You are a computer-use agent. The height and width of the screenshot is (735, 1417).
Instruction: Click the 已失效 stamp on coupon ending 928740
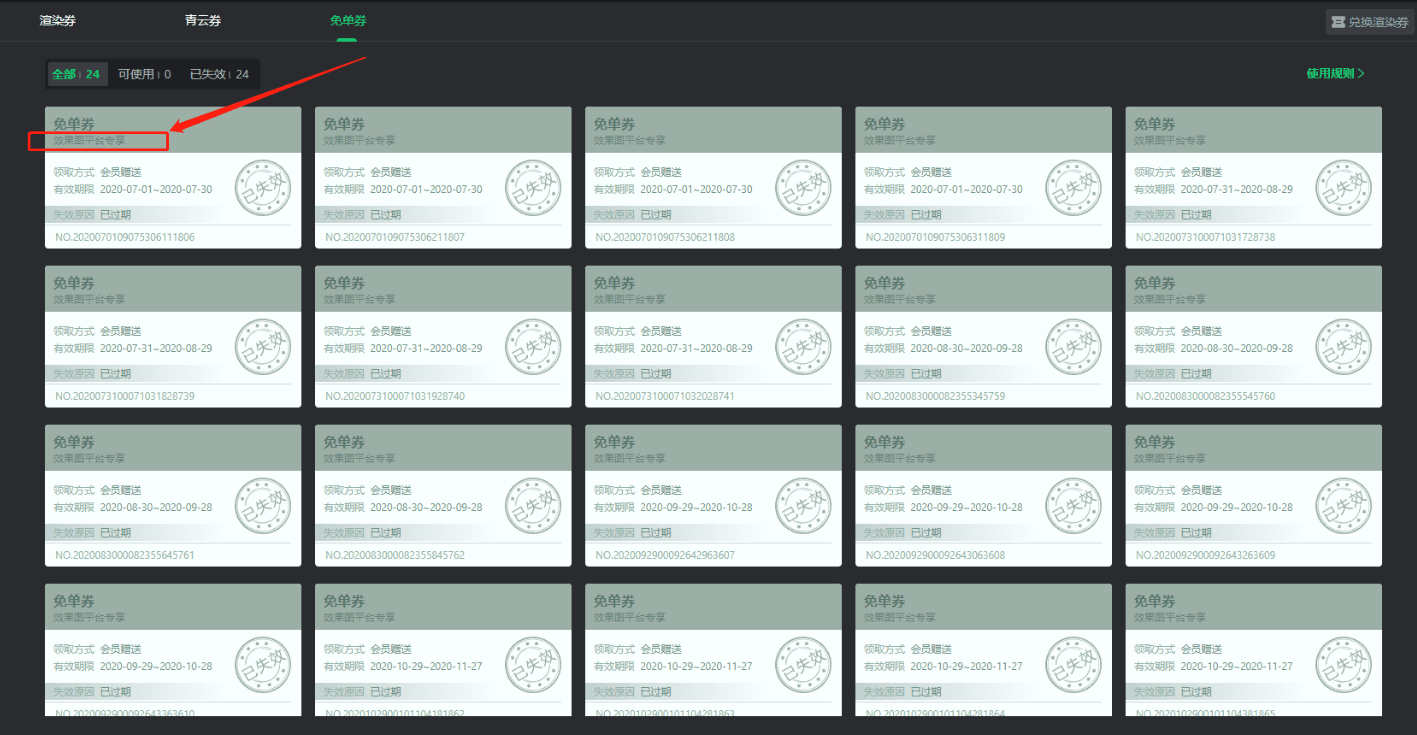[x=533, y=347]
